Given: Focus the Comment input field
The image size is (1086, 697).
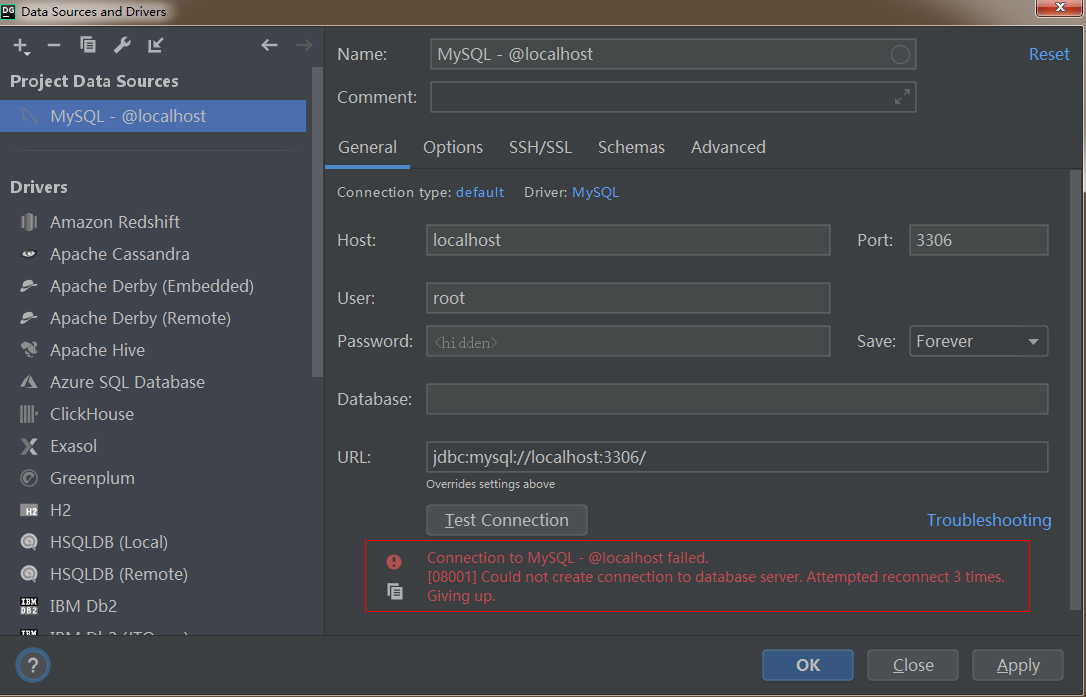Looking at the screenshot, I should 673,97.
